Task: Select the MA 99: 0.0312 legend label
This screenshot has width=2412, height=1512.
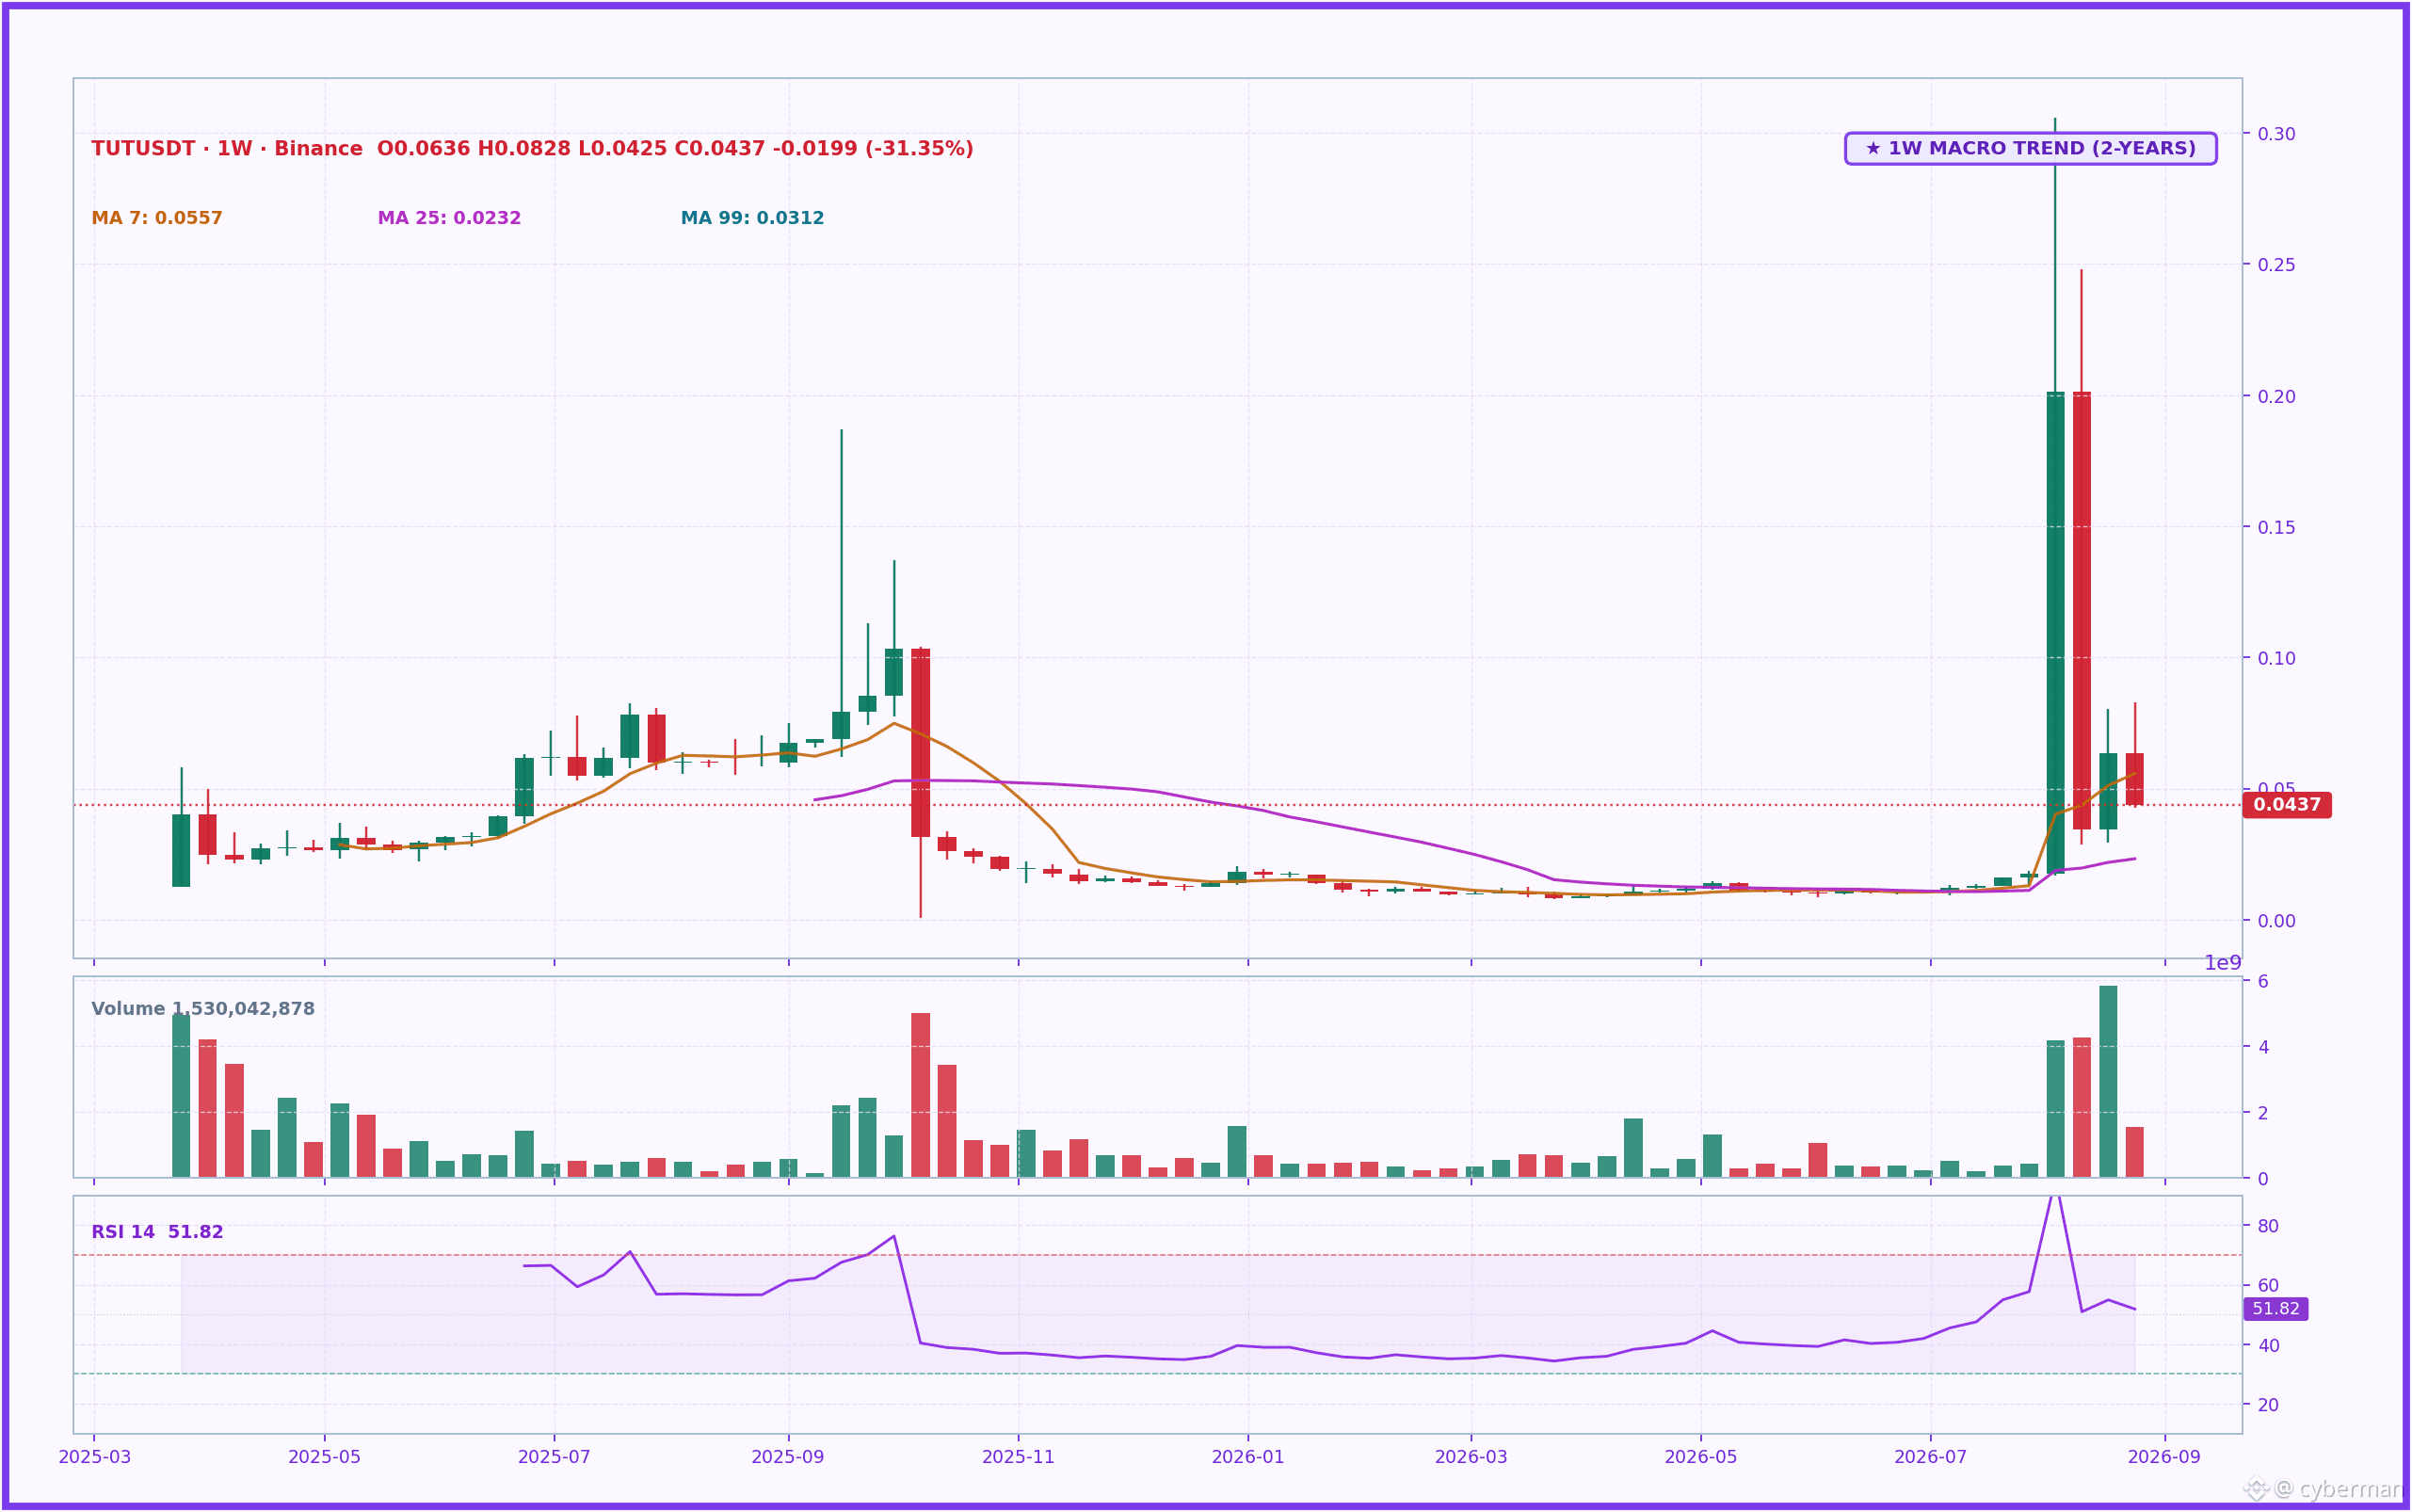Action: [752, 218]
